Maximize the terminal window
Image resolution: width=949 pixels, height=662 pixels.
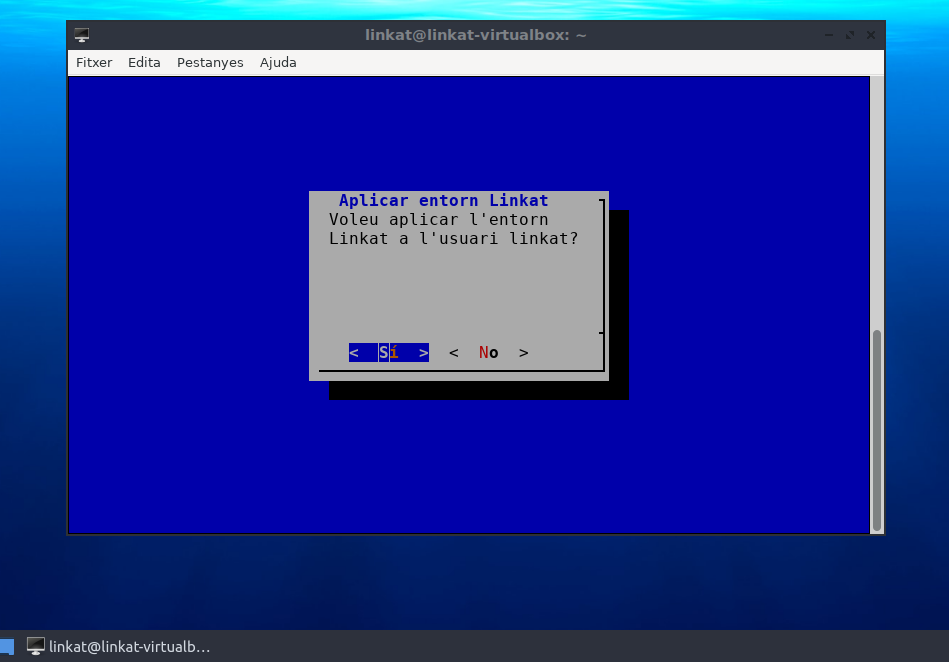pyautogui.click(x=851, y=35)
